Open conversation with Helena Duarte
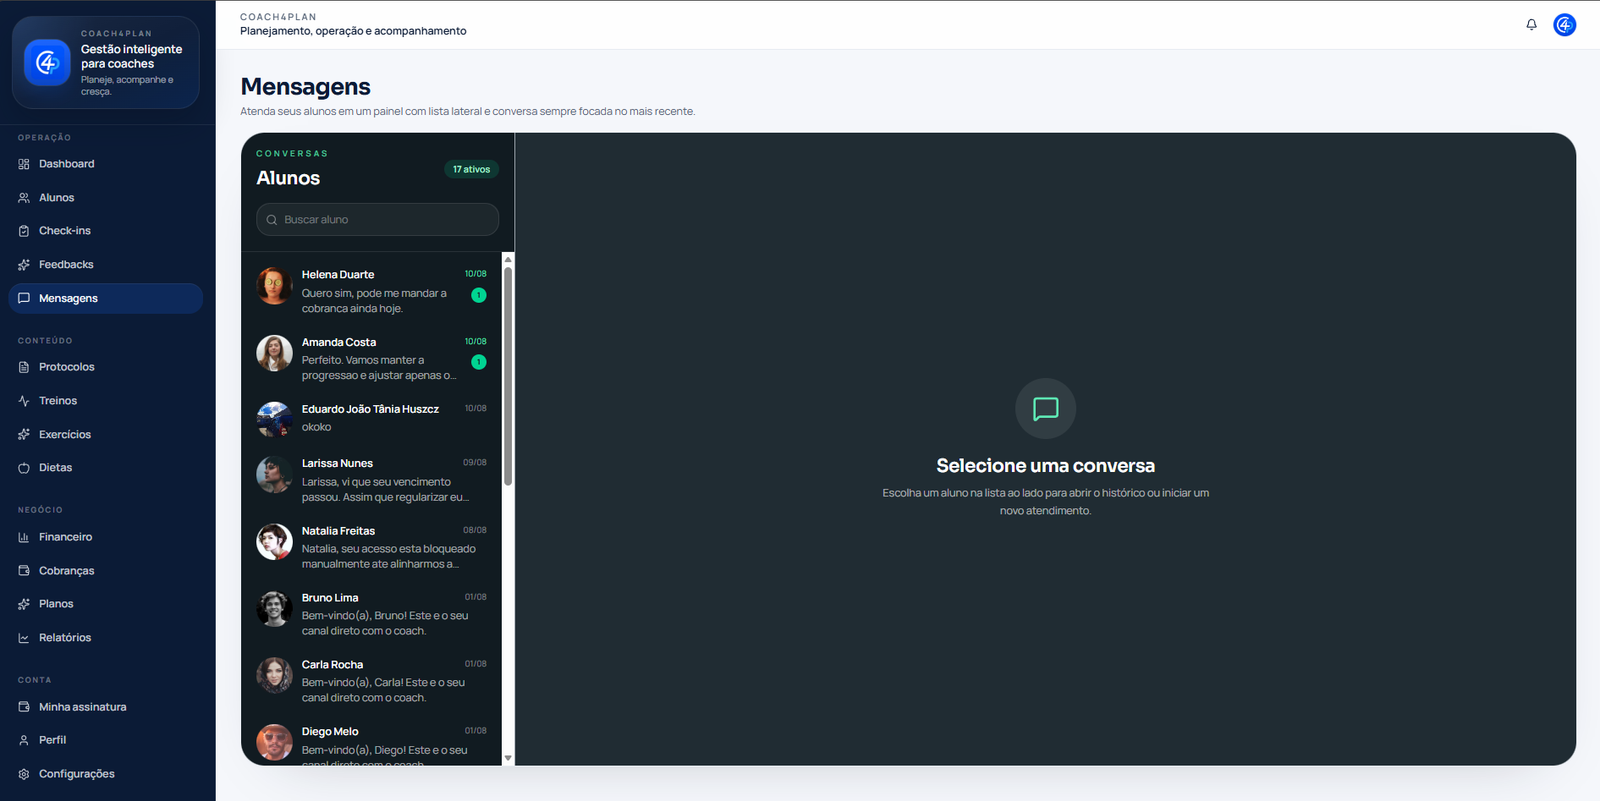This screenshot has height=801, width=1600. pyautogui.click(x=372, y=291)
